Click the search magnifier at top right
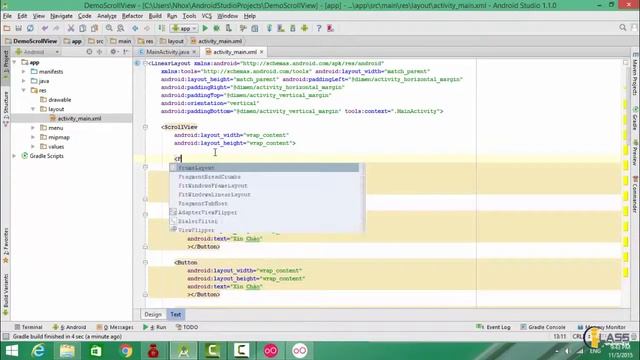Viewport: 640px width, 360px height. click(x=622, y=28)
